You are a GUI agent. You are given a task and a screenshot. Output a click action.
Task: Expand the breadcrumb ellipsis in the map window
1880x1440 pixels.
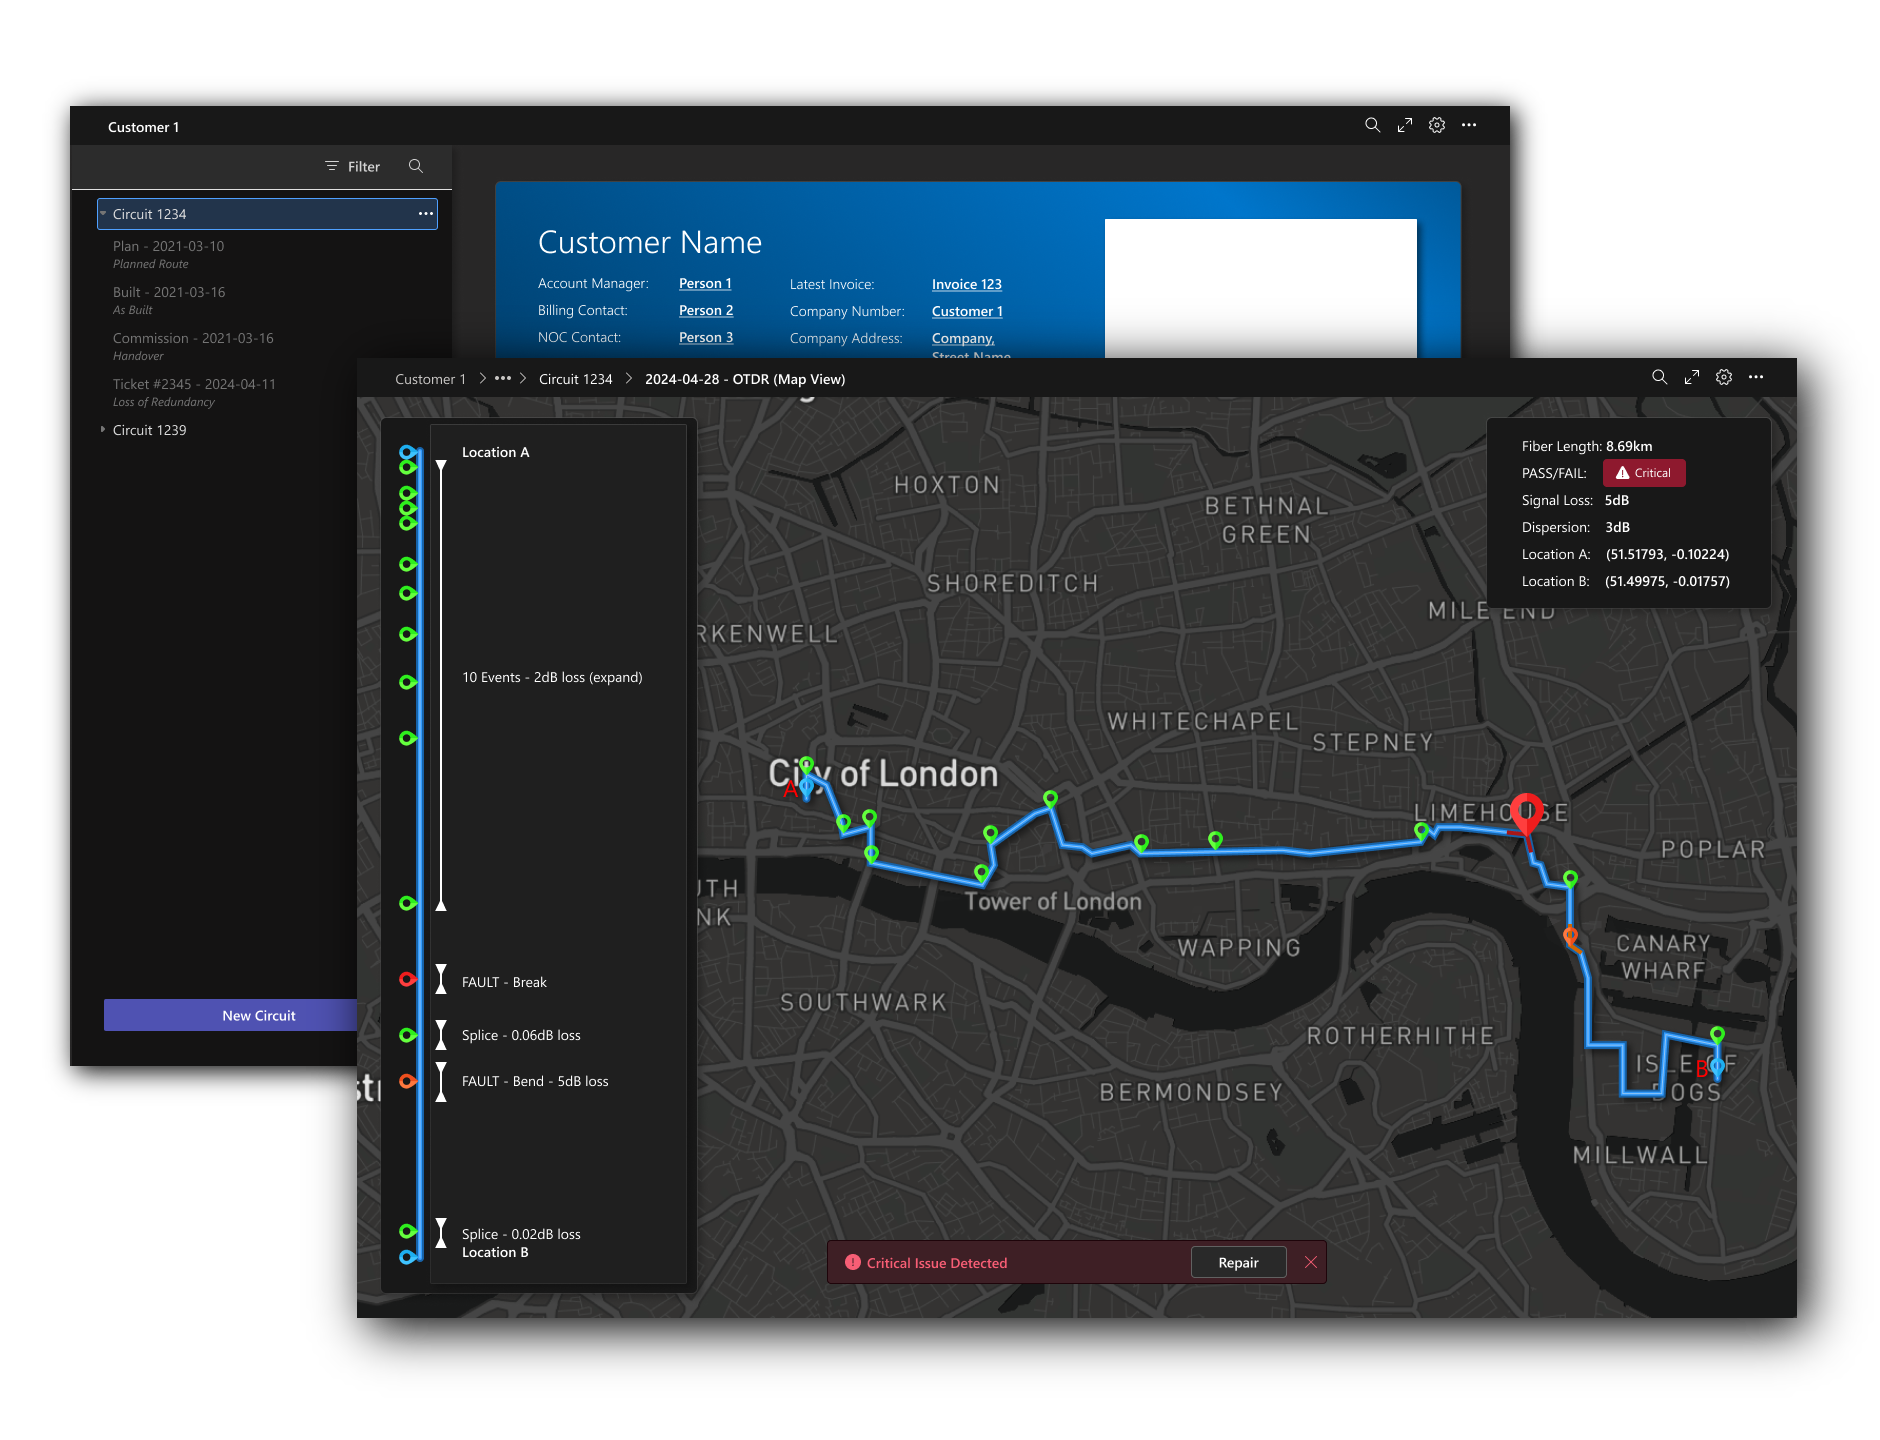pos(503,378)
